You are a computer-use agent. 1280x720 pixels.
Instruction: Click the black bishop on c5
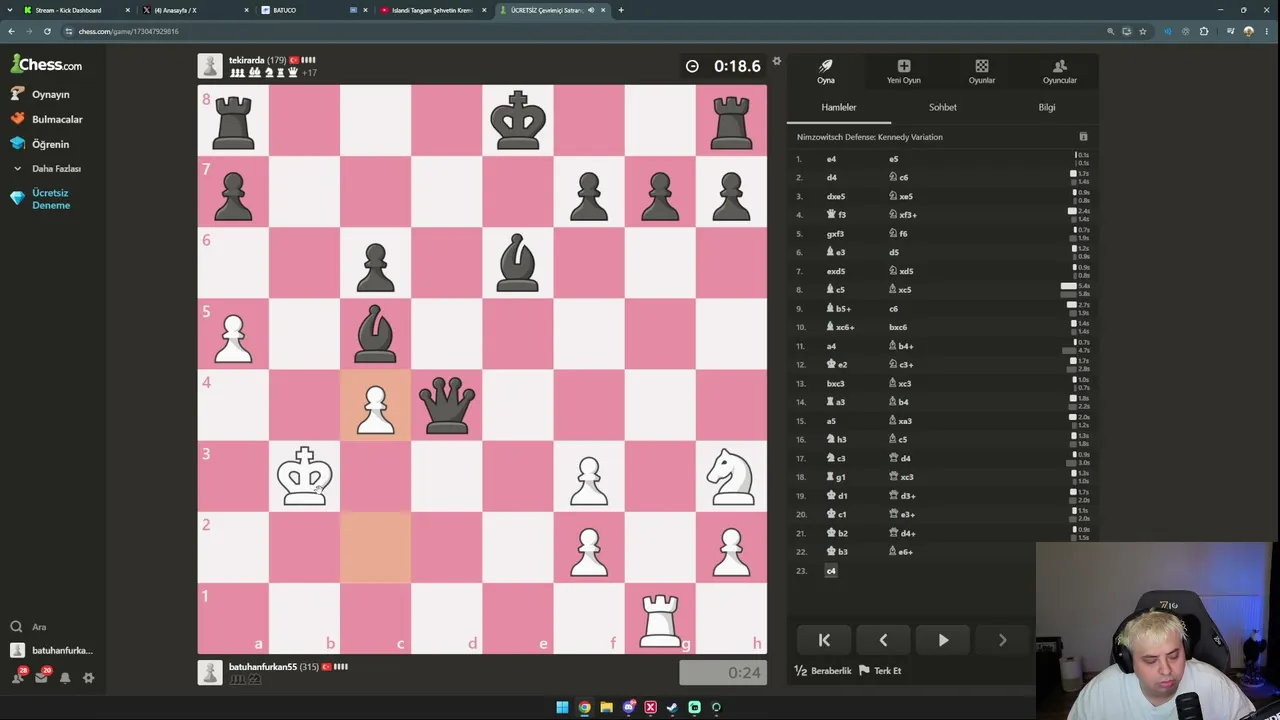coord(375,334)
